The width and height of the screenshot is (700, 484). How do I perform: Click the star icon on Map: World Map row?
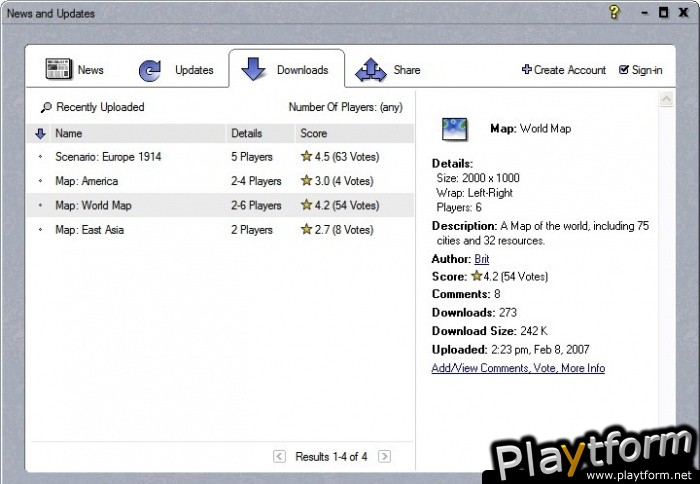click(306, 204)
